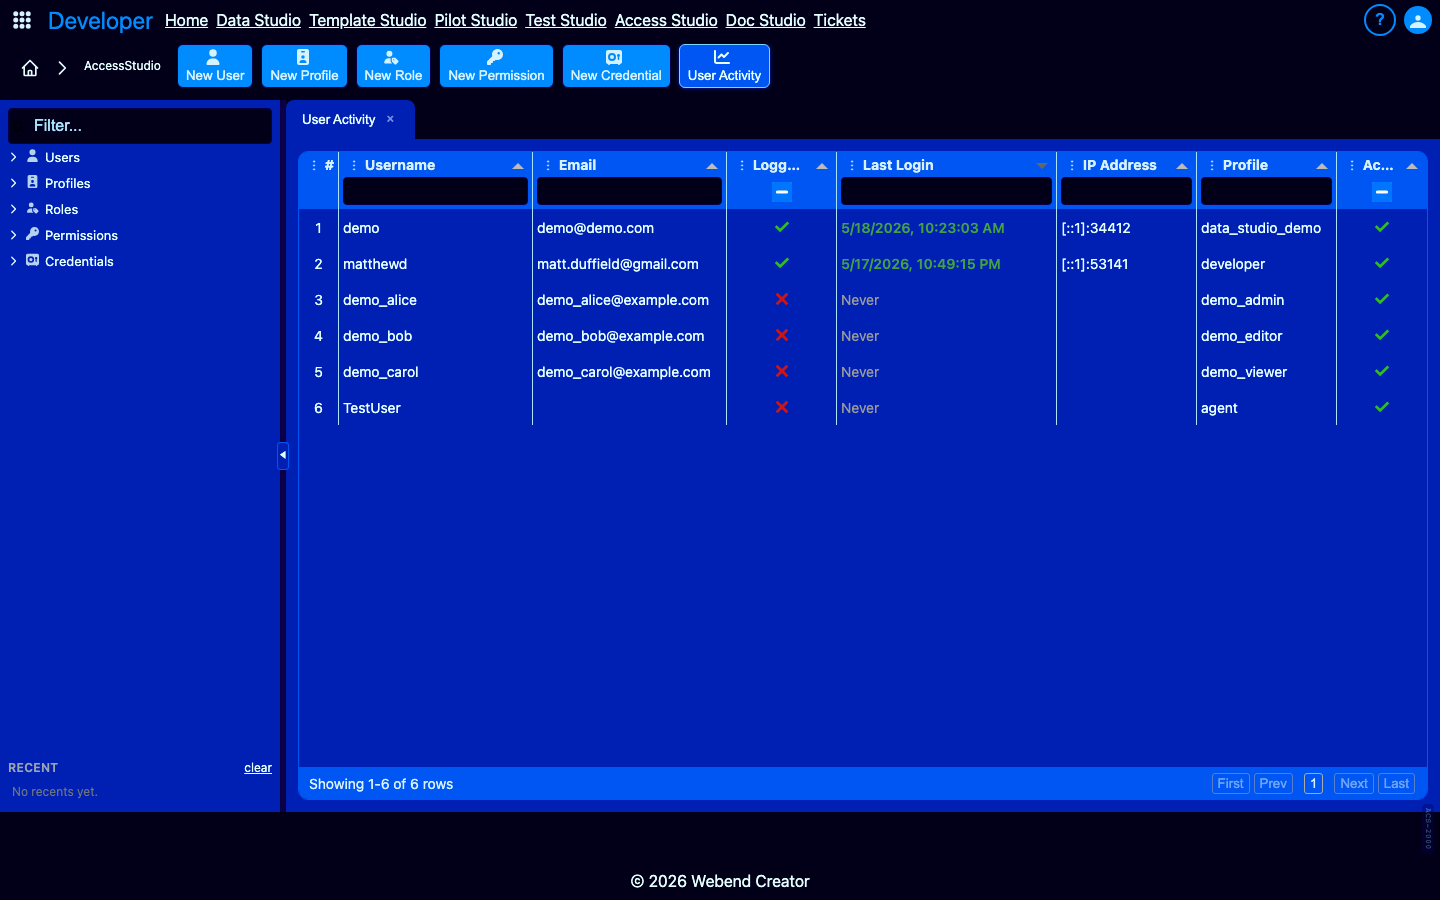Expand the Roles tree node
Screen dimensions: 1440x900
(x=13, y=209)
